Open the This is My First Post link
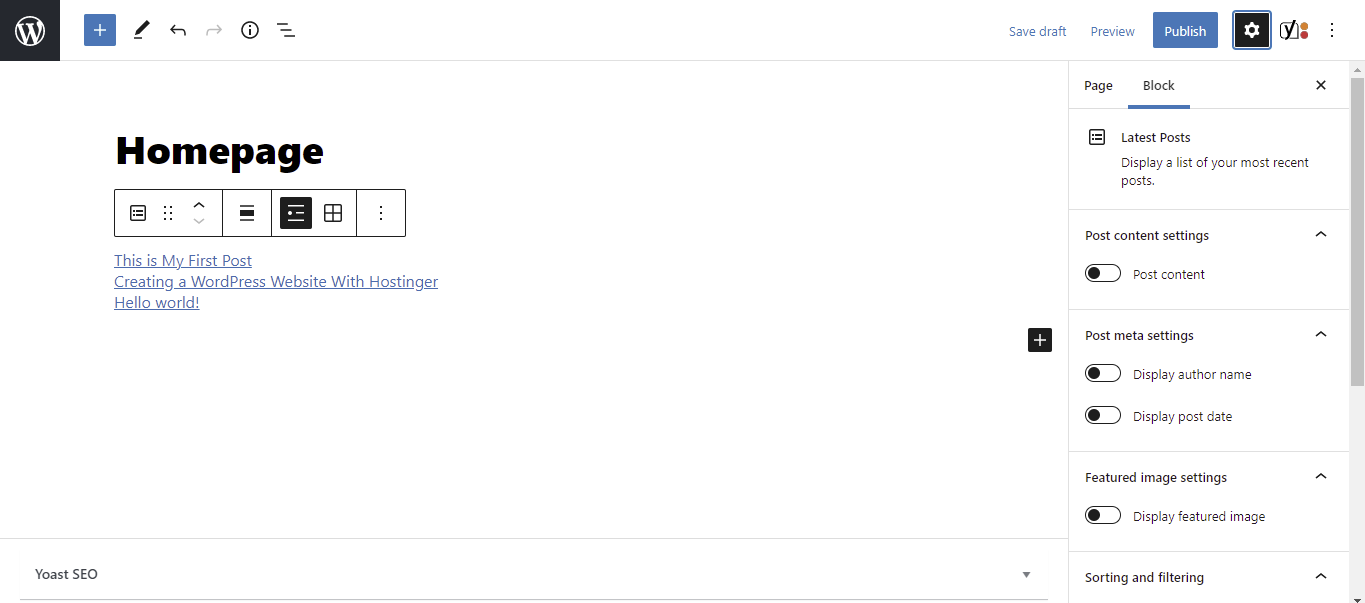The width and height of the screenshot is (1365, 603). (182, 260)
